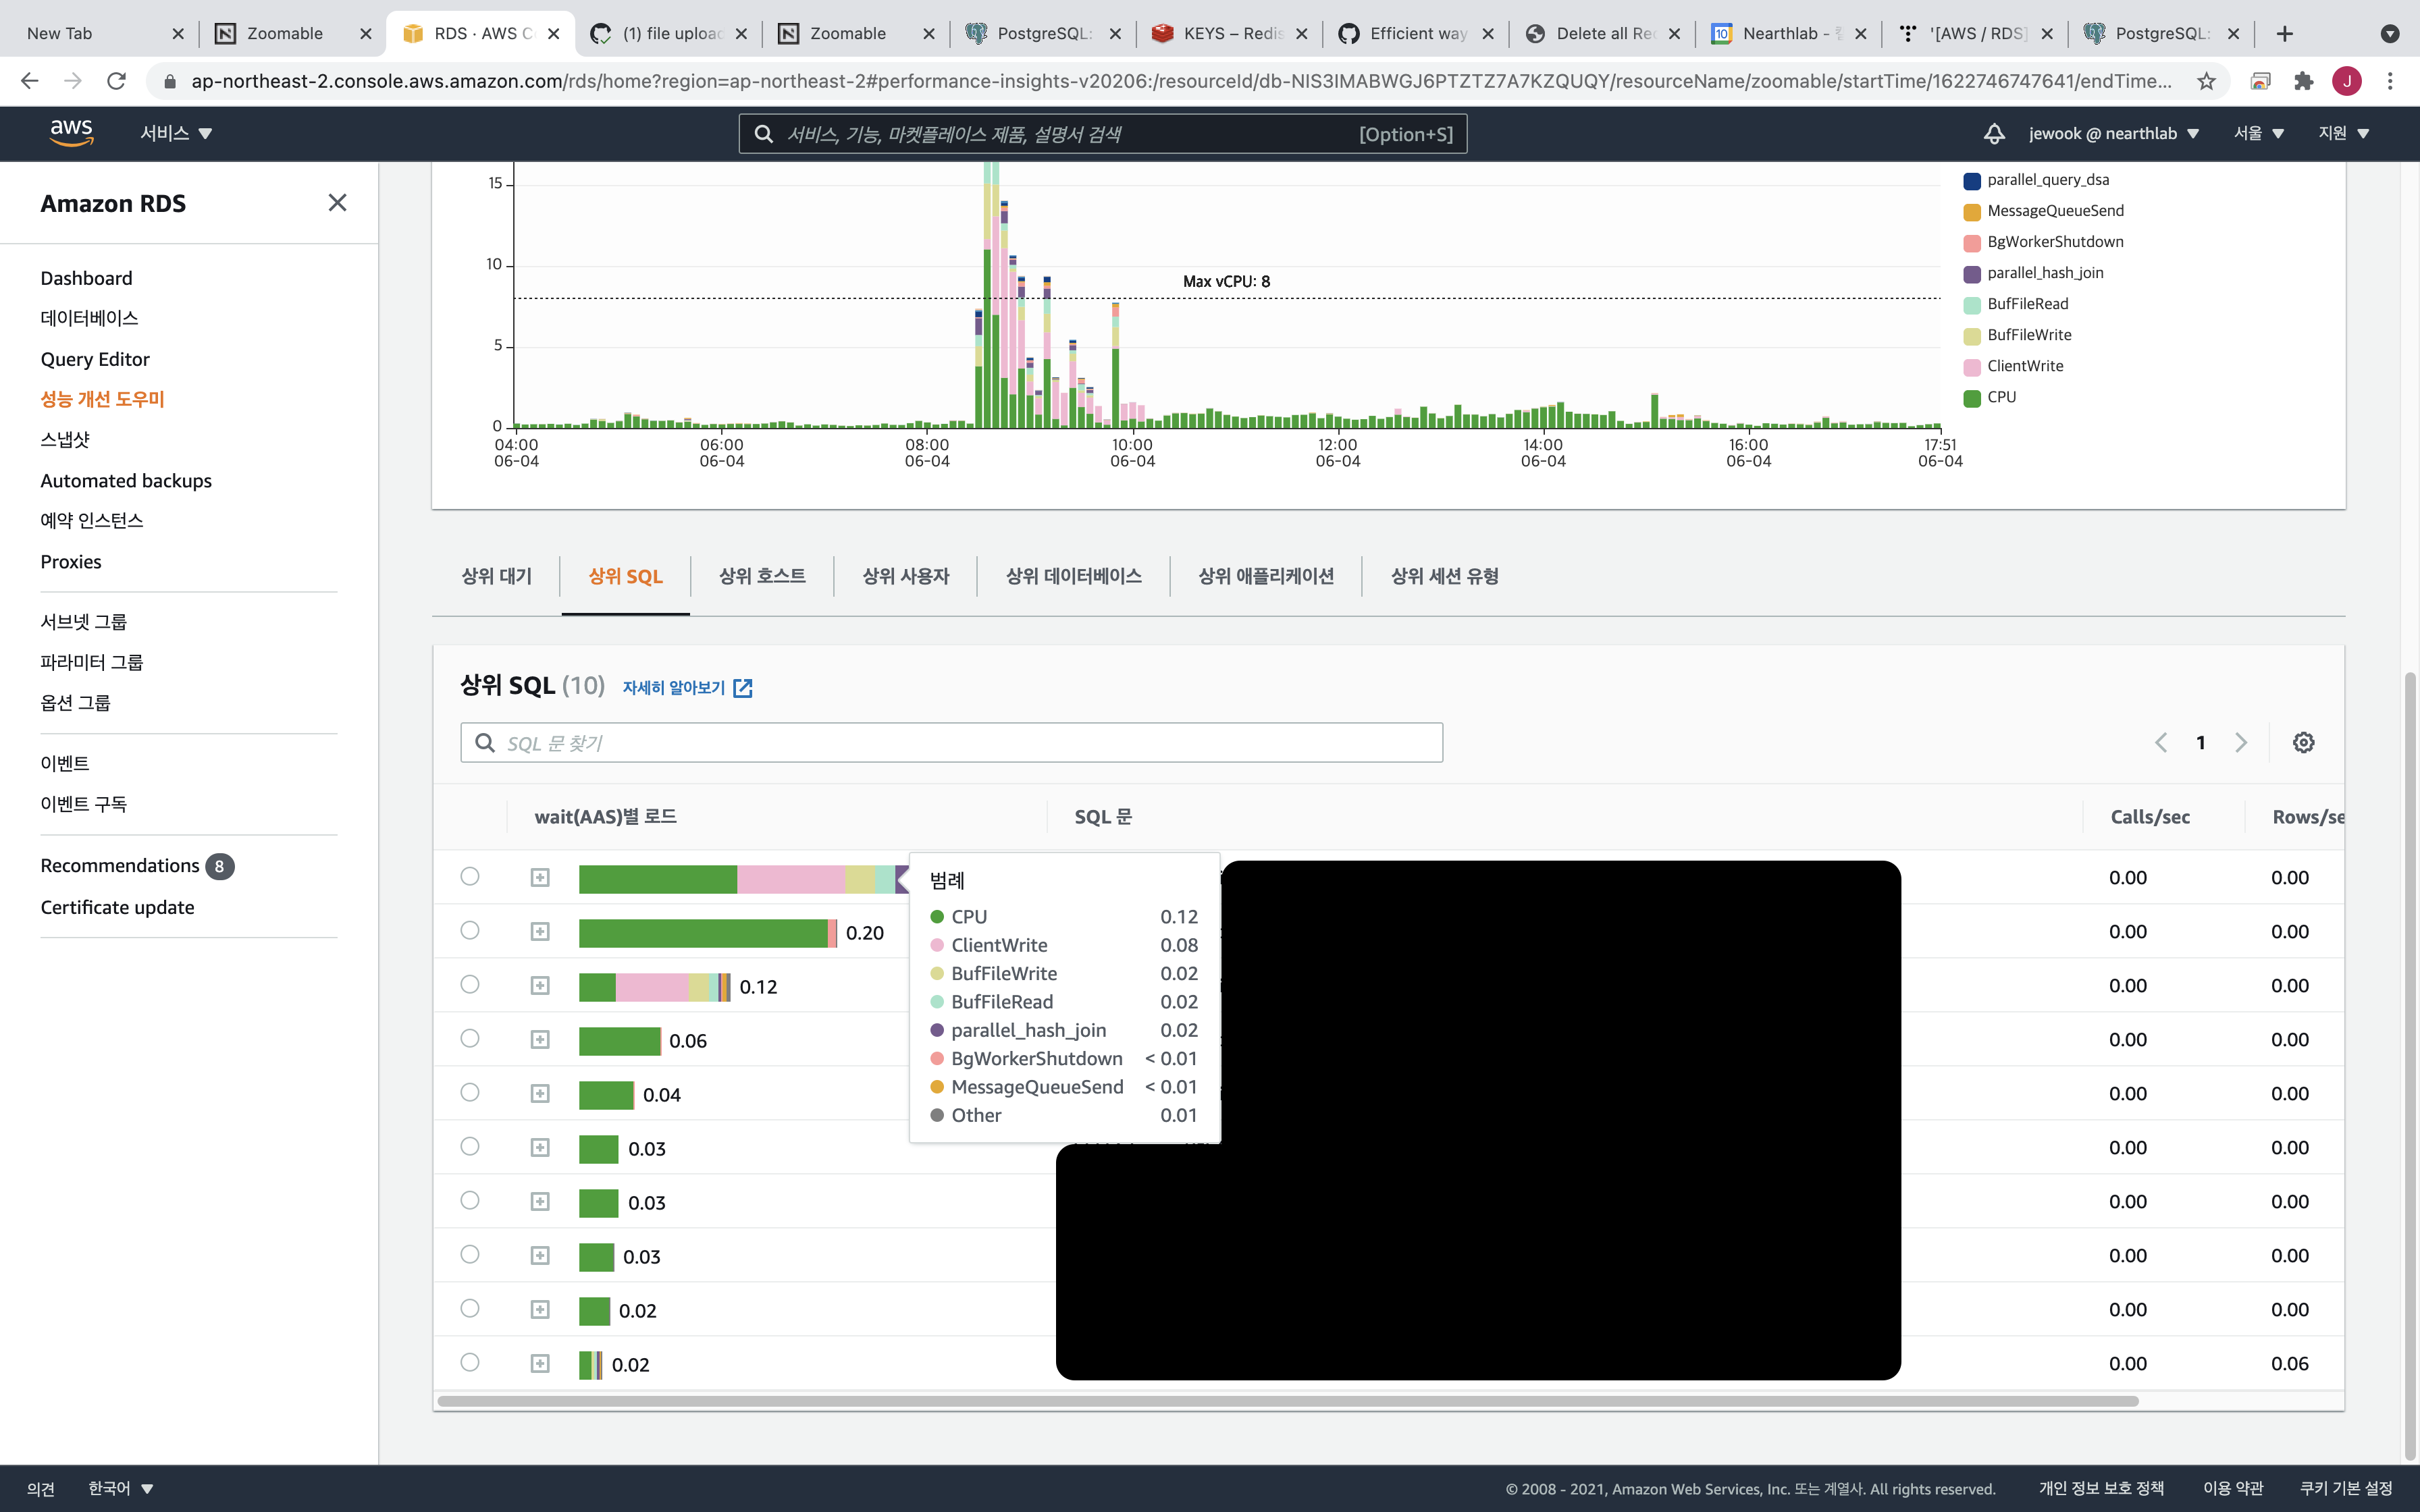The image size is (2420, 1512).
Task: Go to next page arrow in SQL table
Action: [x=2241, y=742]
